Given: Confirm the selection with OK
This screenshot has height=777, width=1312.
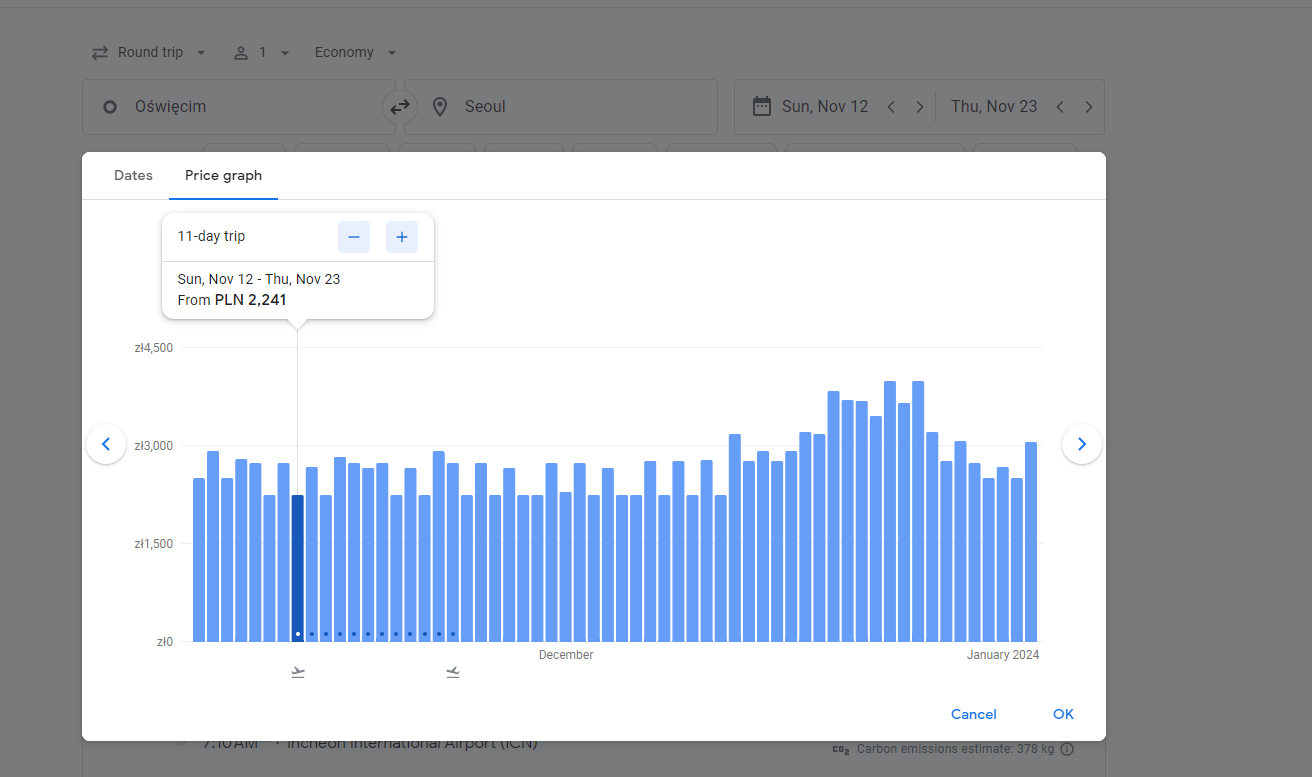Looking at the screenshot, I should 1064,714.
